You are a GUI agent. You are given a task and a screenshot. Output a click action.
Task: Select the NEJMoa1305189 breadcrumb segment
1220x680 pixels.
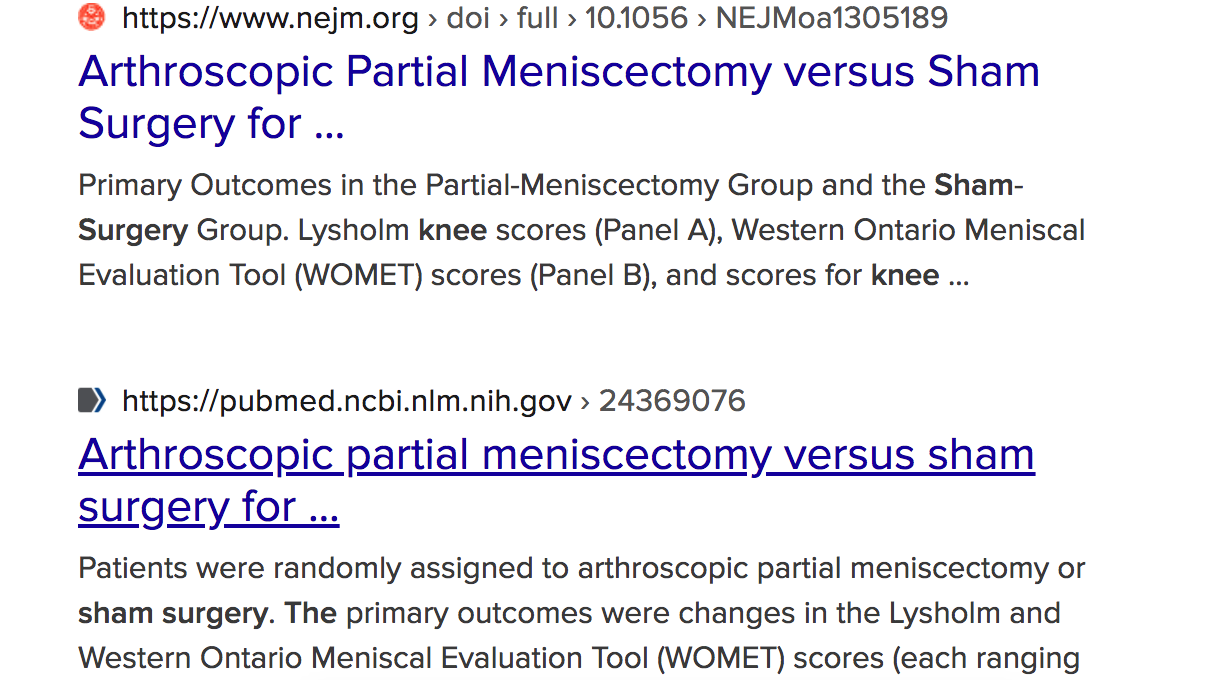832,17
